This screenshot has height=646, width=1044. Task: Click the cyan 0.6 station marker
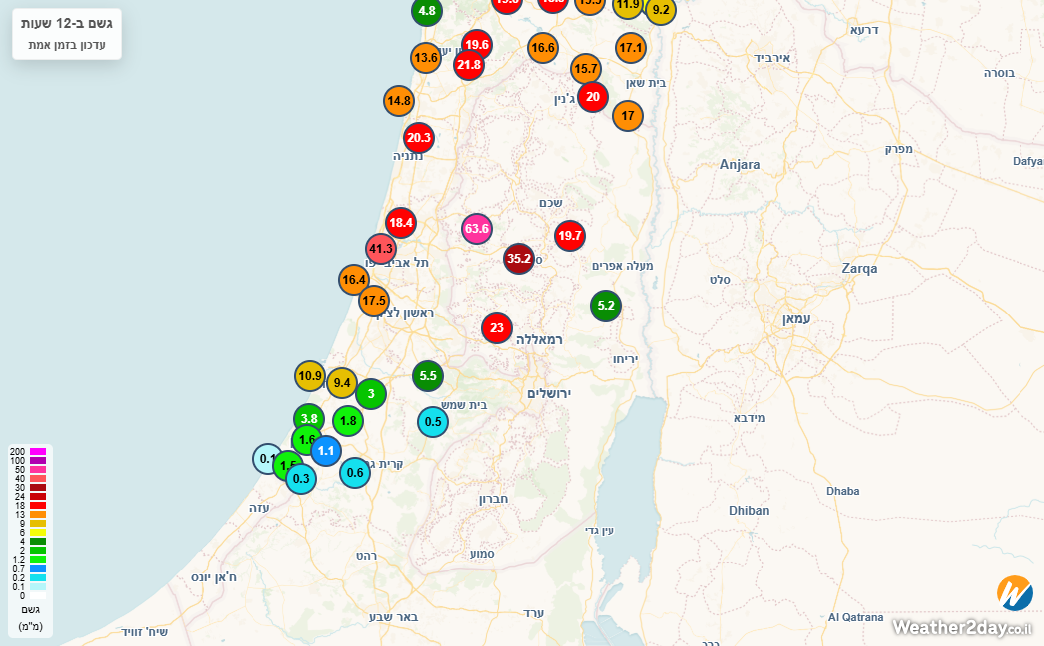click(355, 473)
